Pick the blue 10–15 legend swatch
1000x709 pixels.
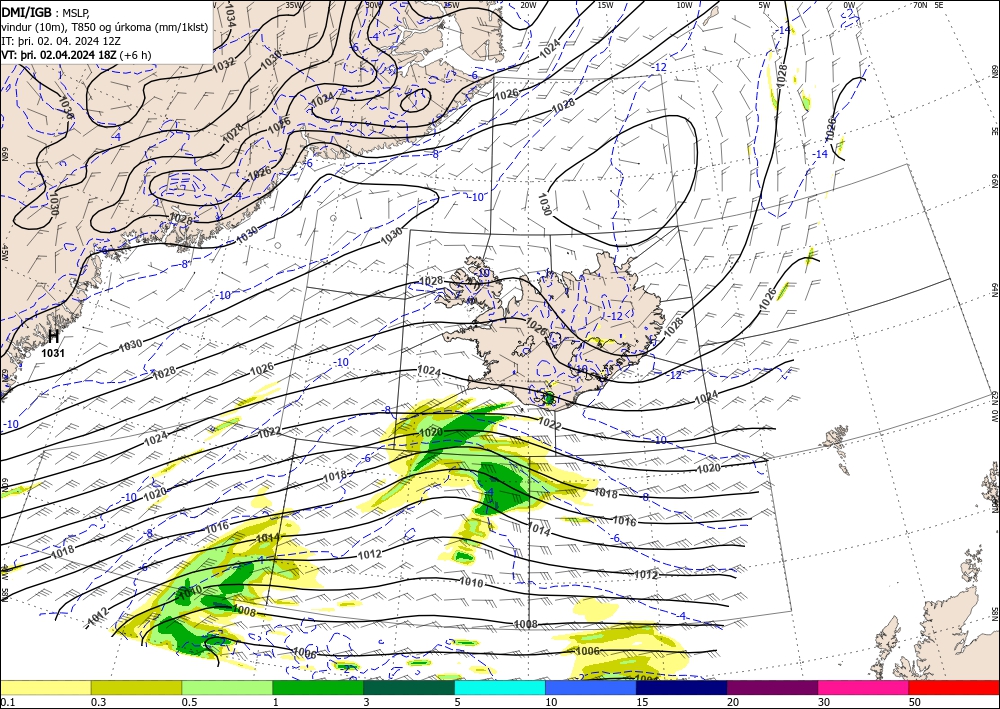(591, 687)
